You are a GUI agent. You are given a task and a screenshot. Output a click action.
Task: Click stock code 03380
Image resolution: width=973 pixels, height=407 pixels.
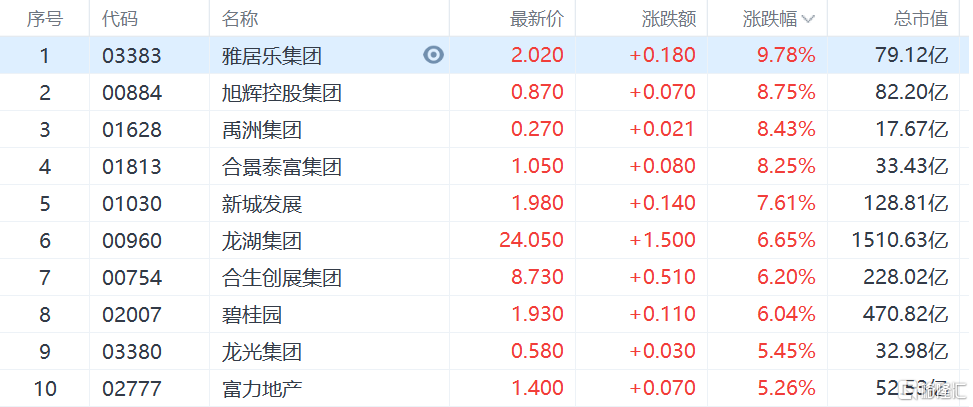pos(132,352)
